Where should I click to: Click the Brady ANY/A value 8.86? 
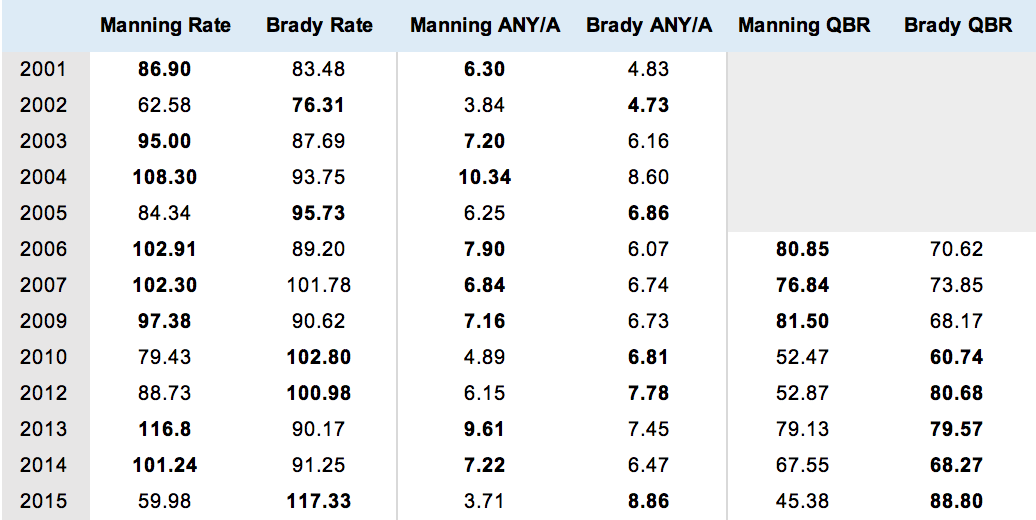(649, 501)
